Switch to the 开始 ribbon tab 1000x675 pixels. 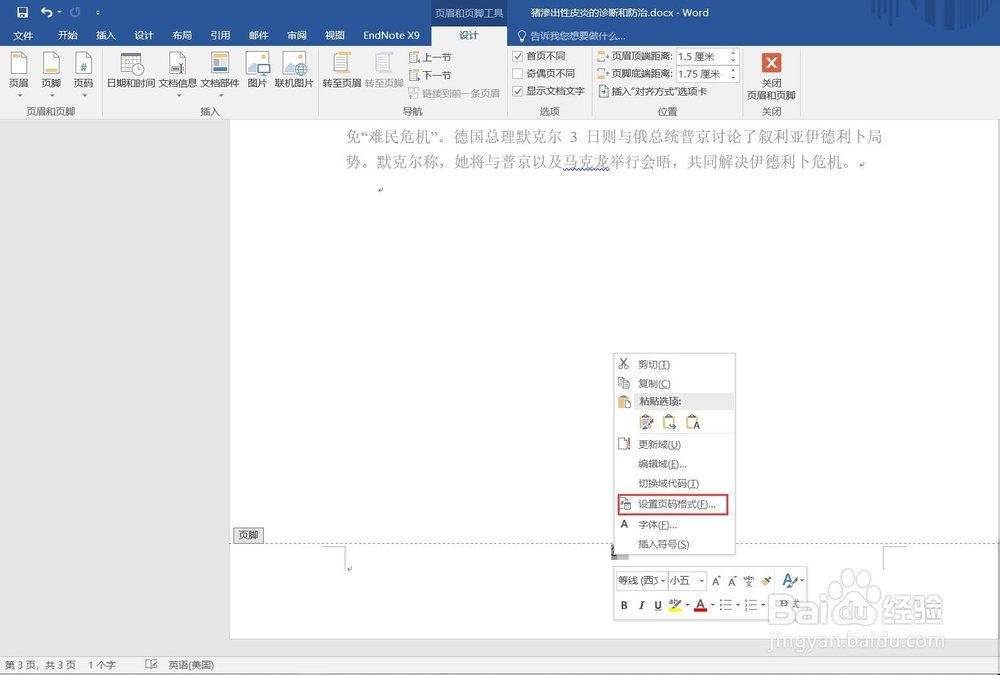point(68,36)
